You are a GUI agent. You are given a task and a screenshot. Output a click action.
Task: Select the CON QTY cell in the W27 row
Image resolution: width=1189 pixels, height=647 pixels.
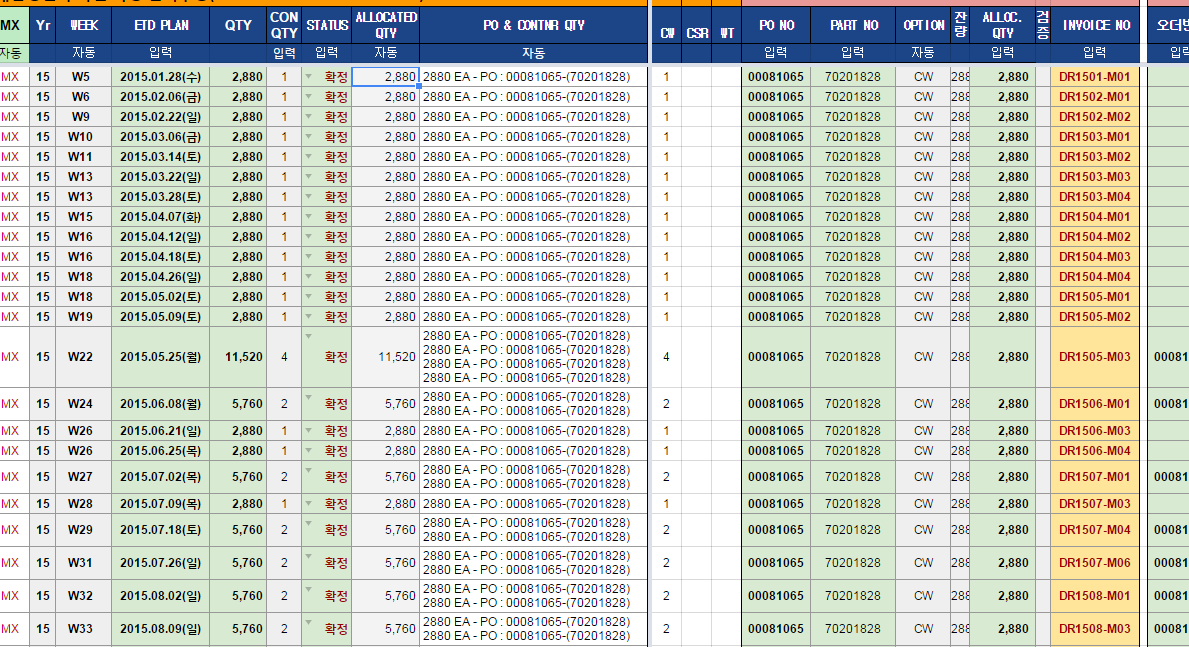pos(284,477)
